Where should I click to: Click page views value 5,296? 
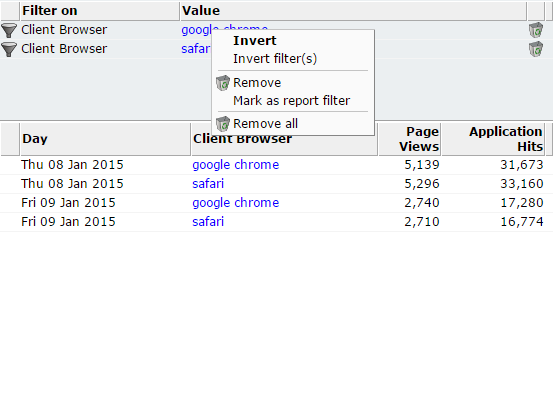[x=422, y=184]
